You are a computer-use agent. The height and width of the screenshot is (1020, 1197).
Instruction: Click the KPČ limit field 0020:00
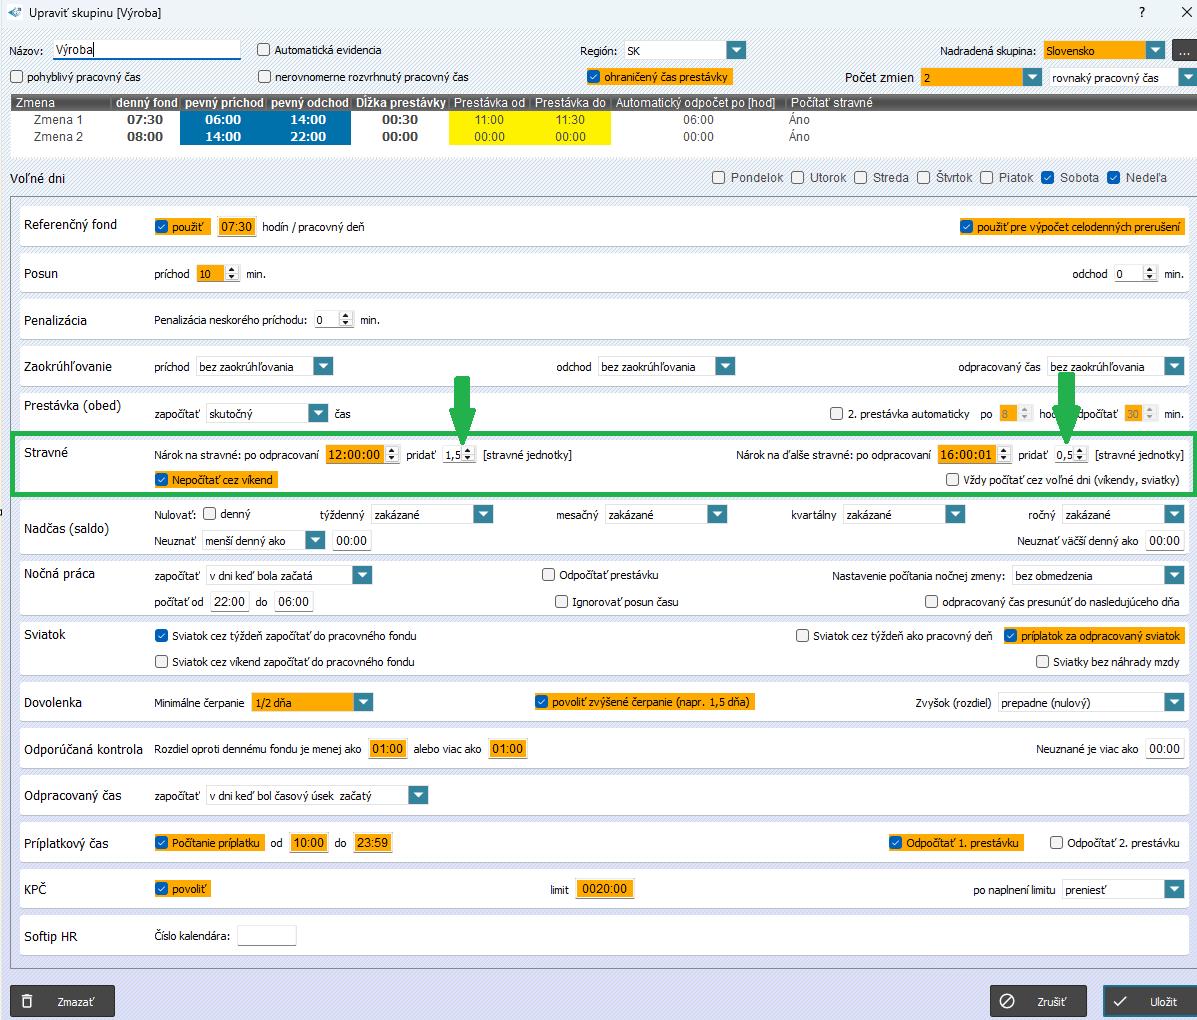point(604,889)
